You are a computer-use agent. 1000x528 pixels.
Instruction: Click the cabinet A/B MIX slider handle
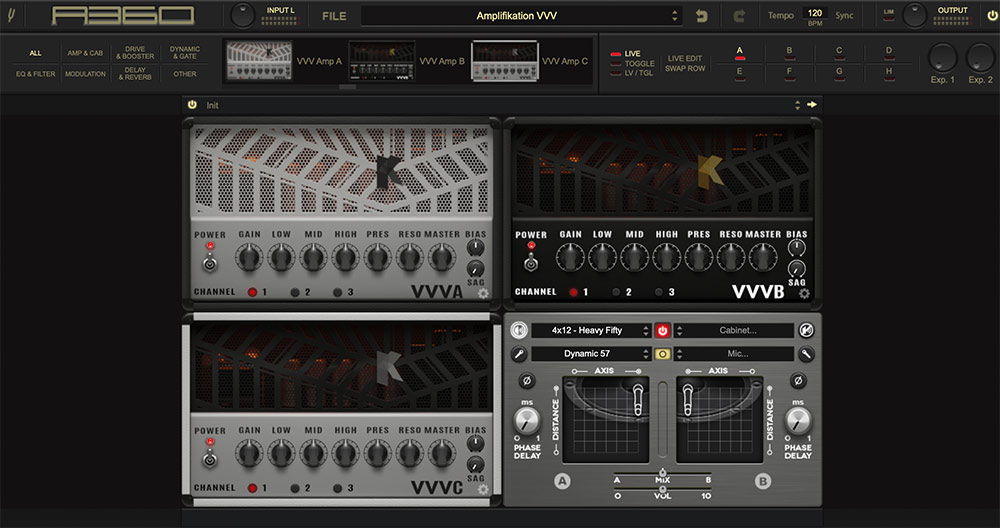[662, 473]
